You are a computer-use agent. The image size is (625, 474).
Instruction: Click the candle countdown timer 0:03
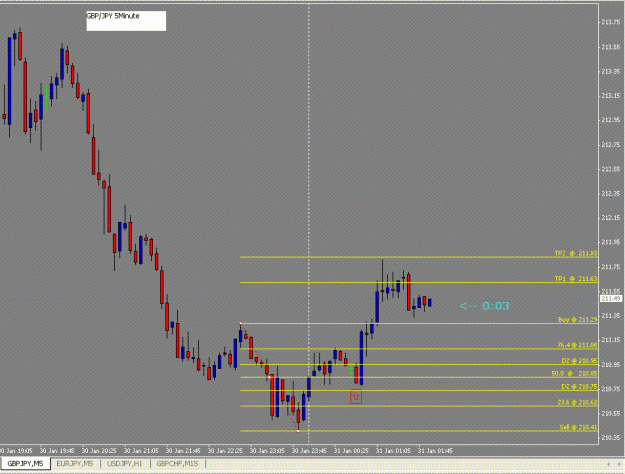[485, 306]
